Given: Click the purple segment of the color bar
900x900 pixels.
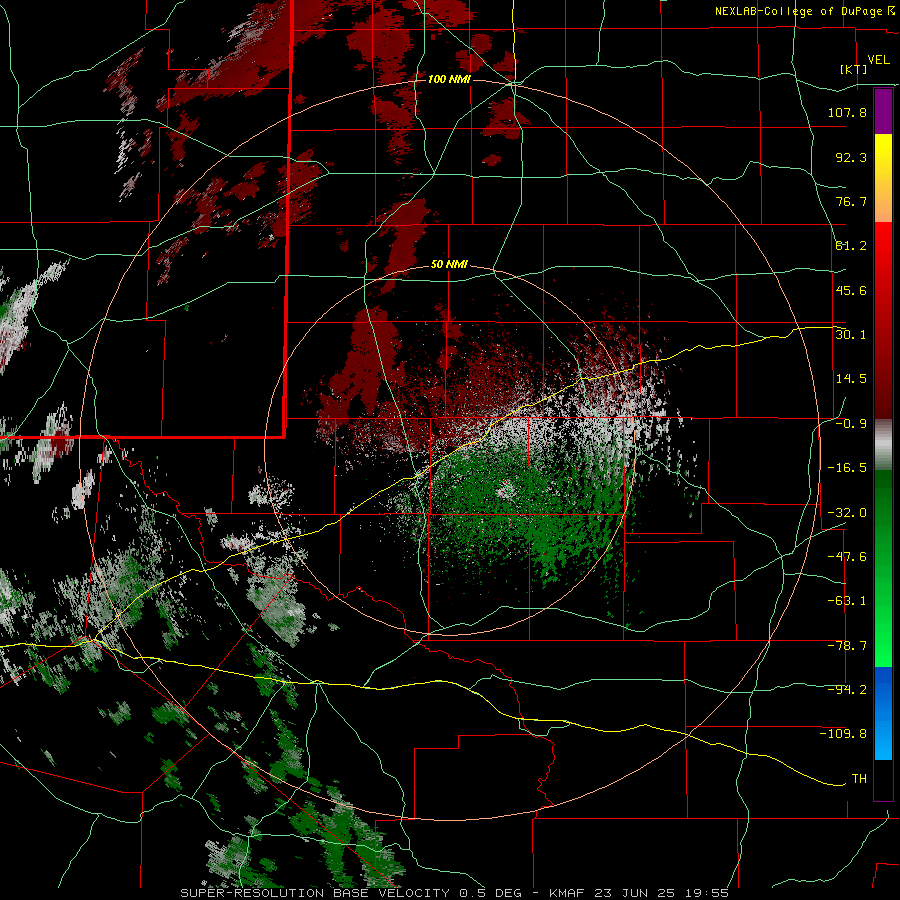Looking at the screenshot, I should (883, 111).
